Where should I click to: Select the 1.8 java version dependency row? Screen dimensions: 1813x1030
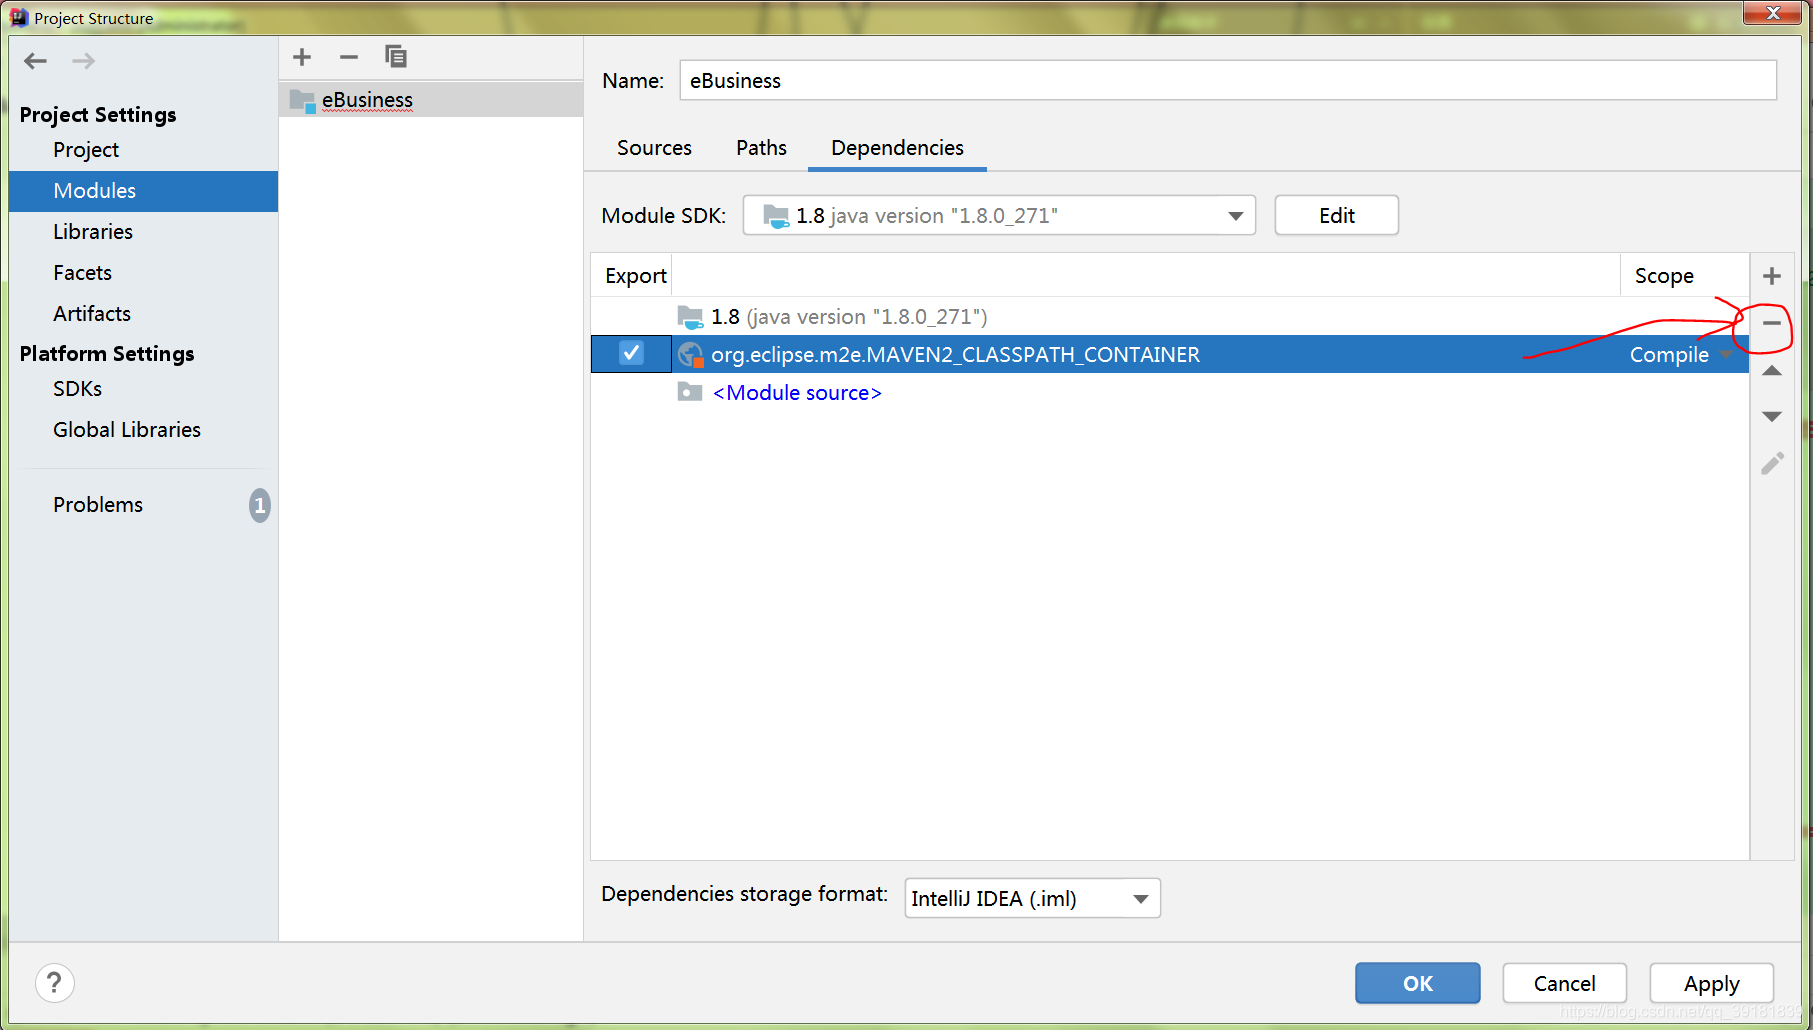click(x=1170, y=317)
